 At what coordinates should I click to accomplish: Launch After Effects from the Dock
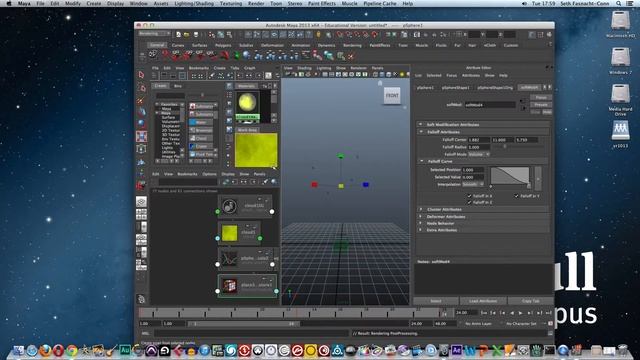(457, 350)
